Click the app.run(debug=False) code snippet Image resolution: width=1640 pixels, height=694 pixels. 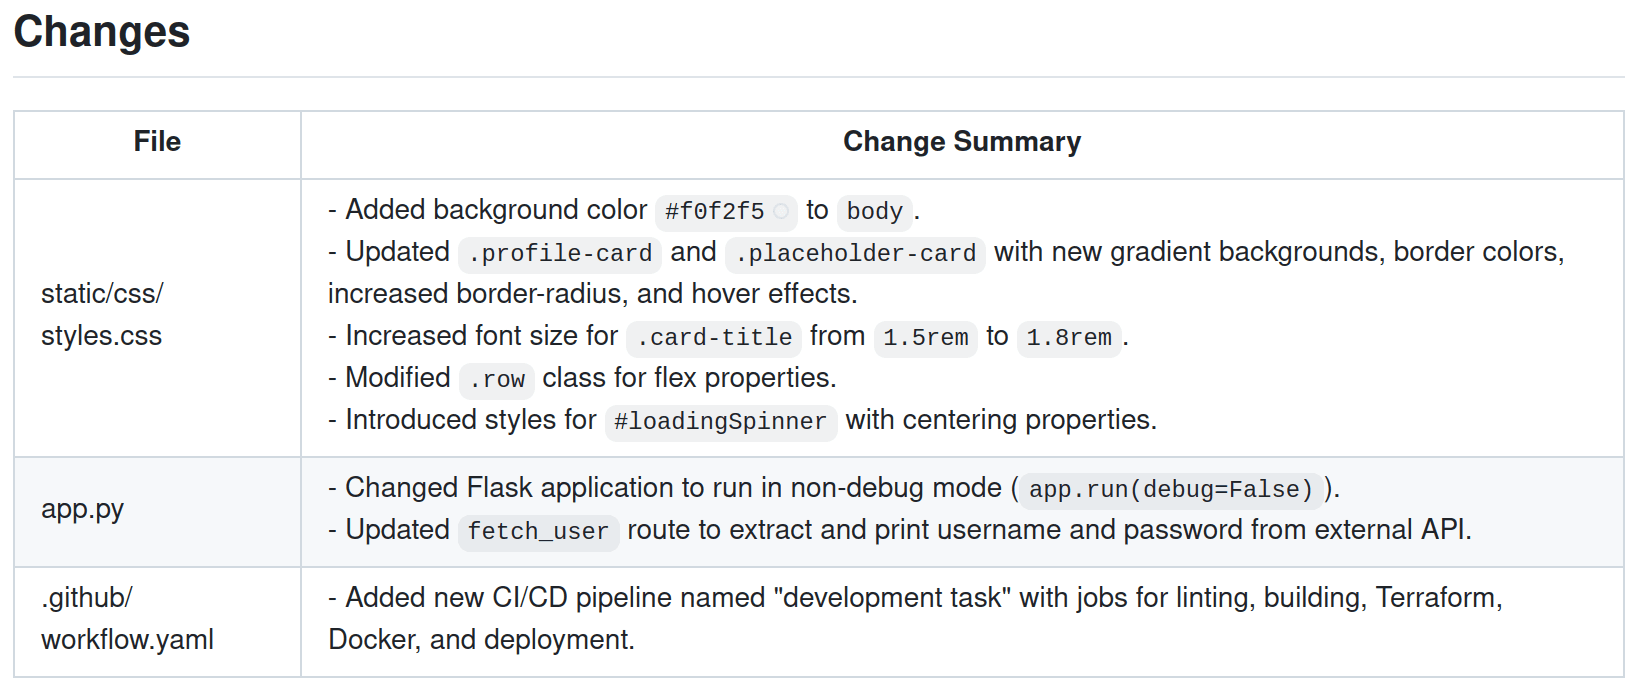[x=1170, y=490]
